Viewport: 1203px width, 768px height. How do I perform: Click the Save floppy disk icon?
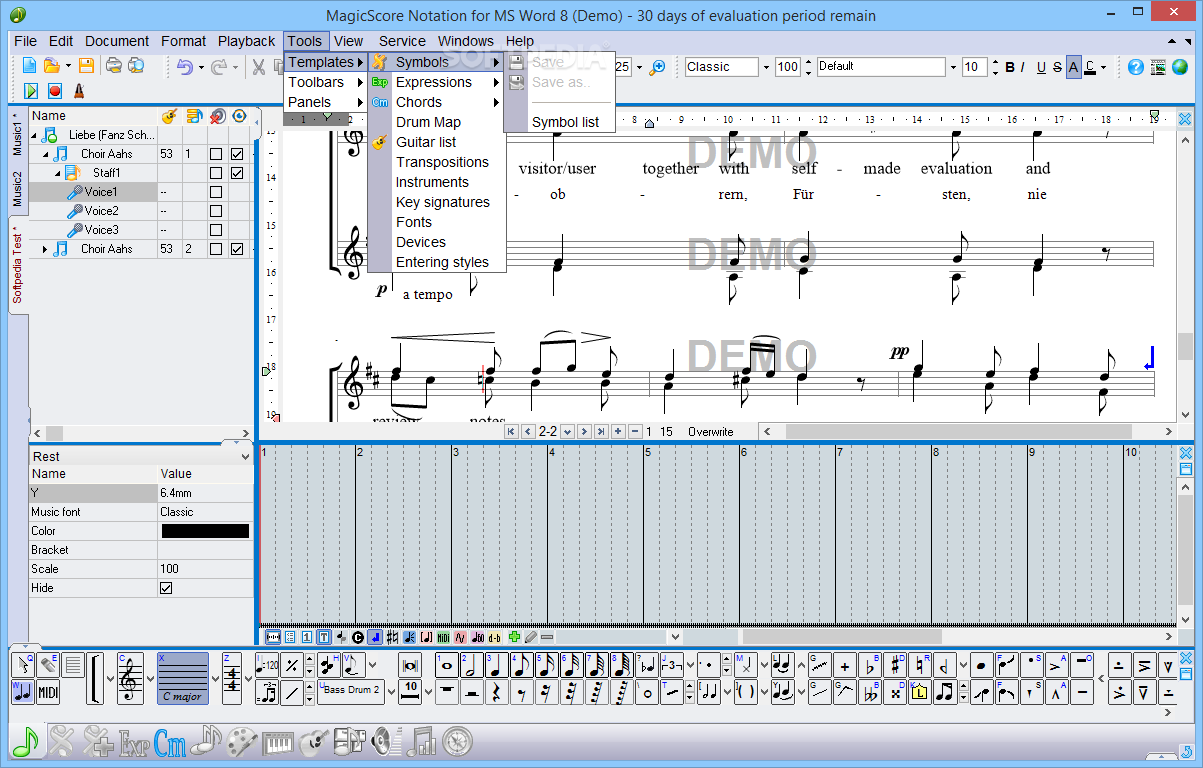pos(86,65)
